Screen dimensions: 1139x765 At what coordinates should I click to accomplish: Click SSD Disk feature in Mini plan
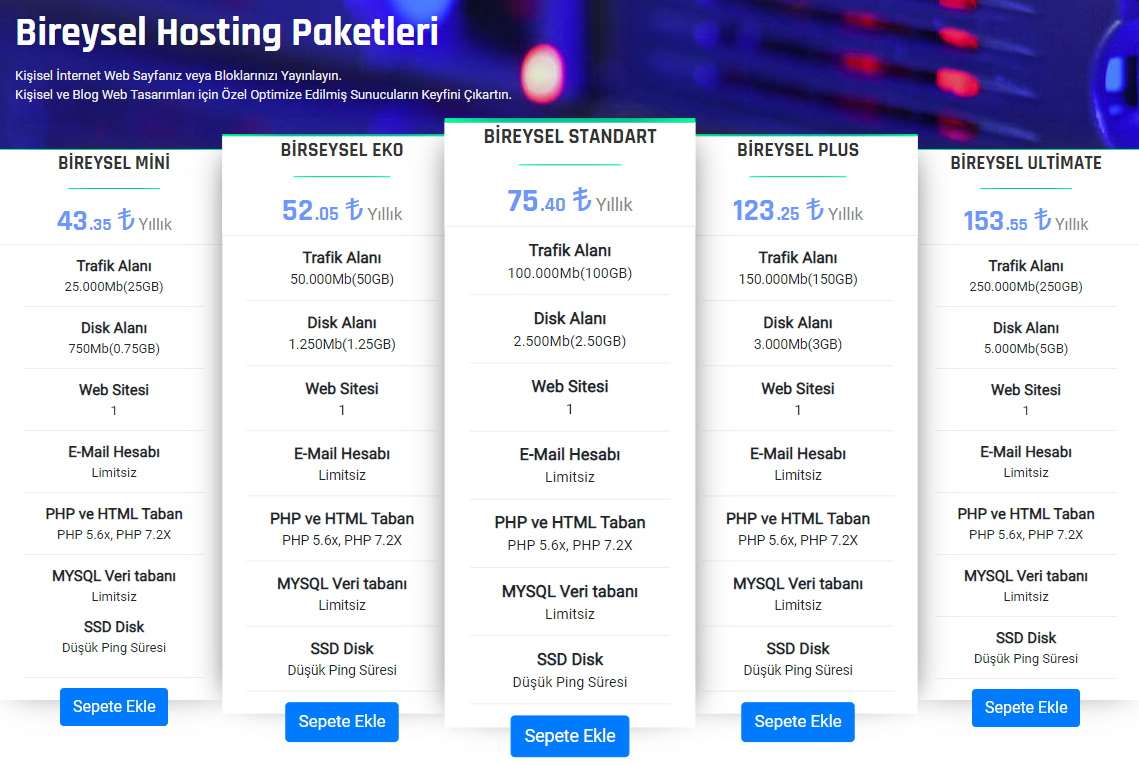click(x=114, y=627)
